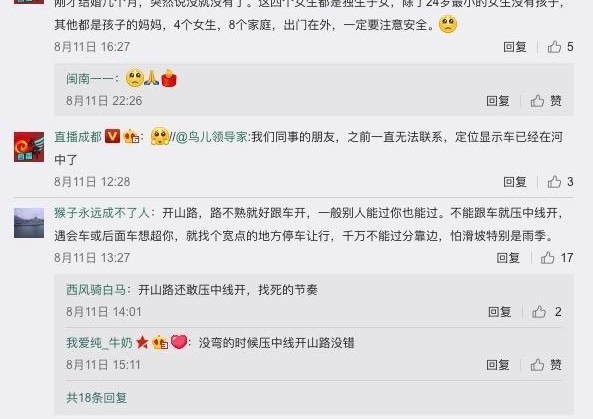Viewport: 593px width, 419px height.
Task: Open 西风骑白马's username link
Action: point(96,290)
